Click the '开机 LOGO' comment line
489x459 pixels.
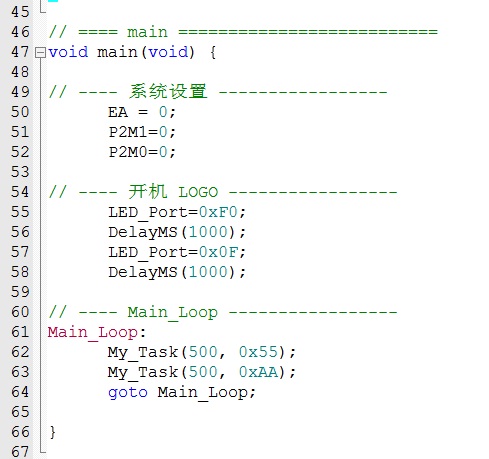pos(223,192)
